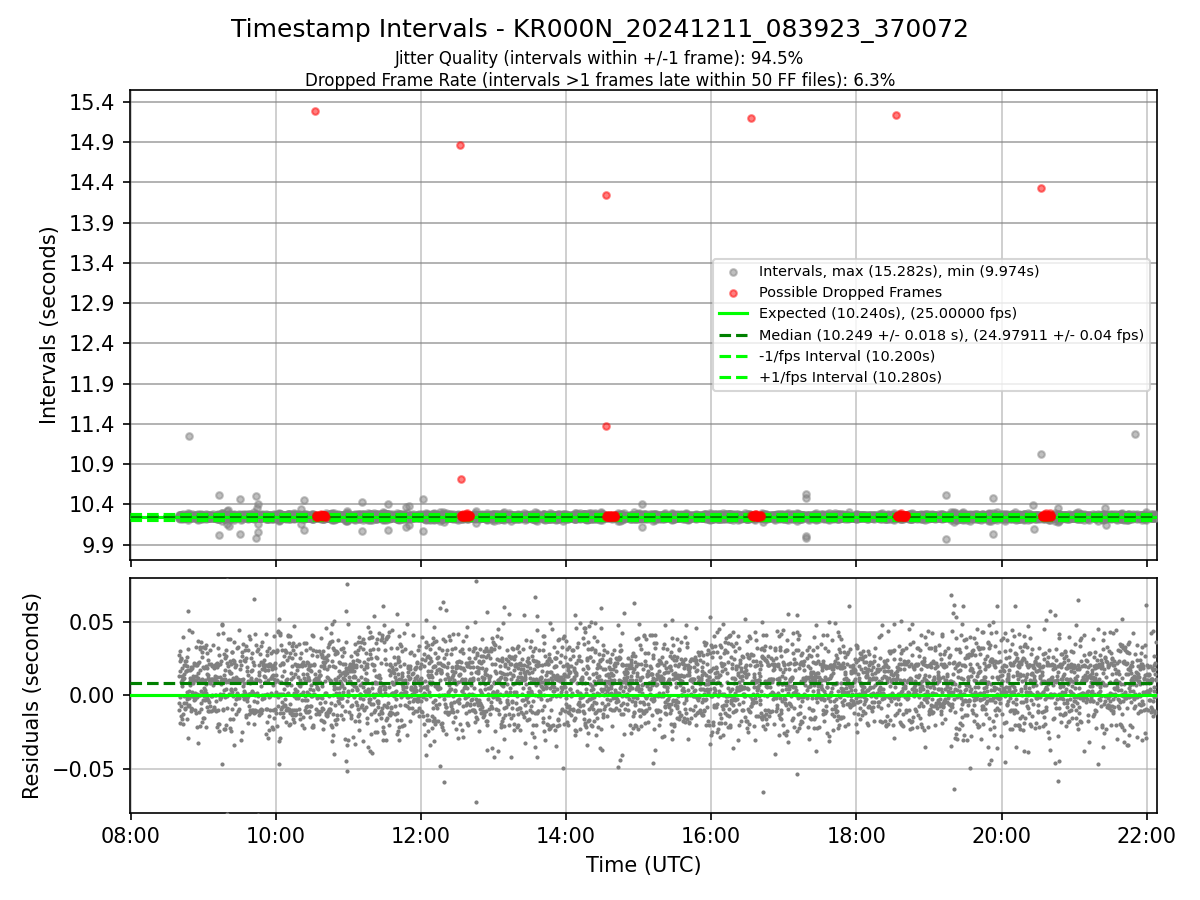Screen dimensions: 1200x900
Task: Select the 'Jitter Quality' 94.5% subtitle line
Action: pyautogui.click(x=600, y=58)
